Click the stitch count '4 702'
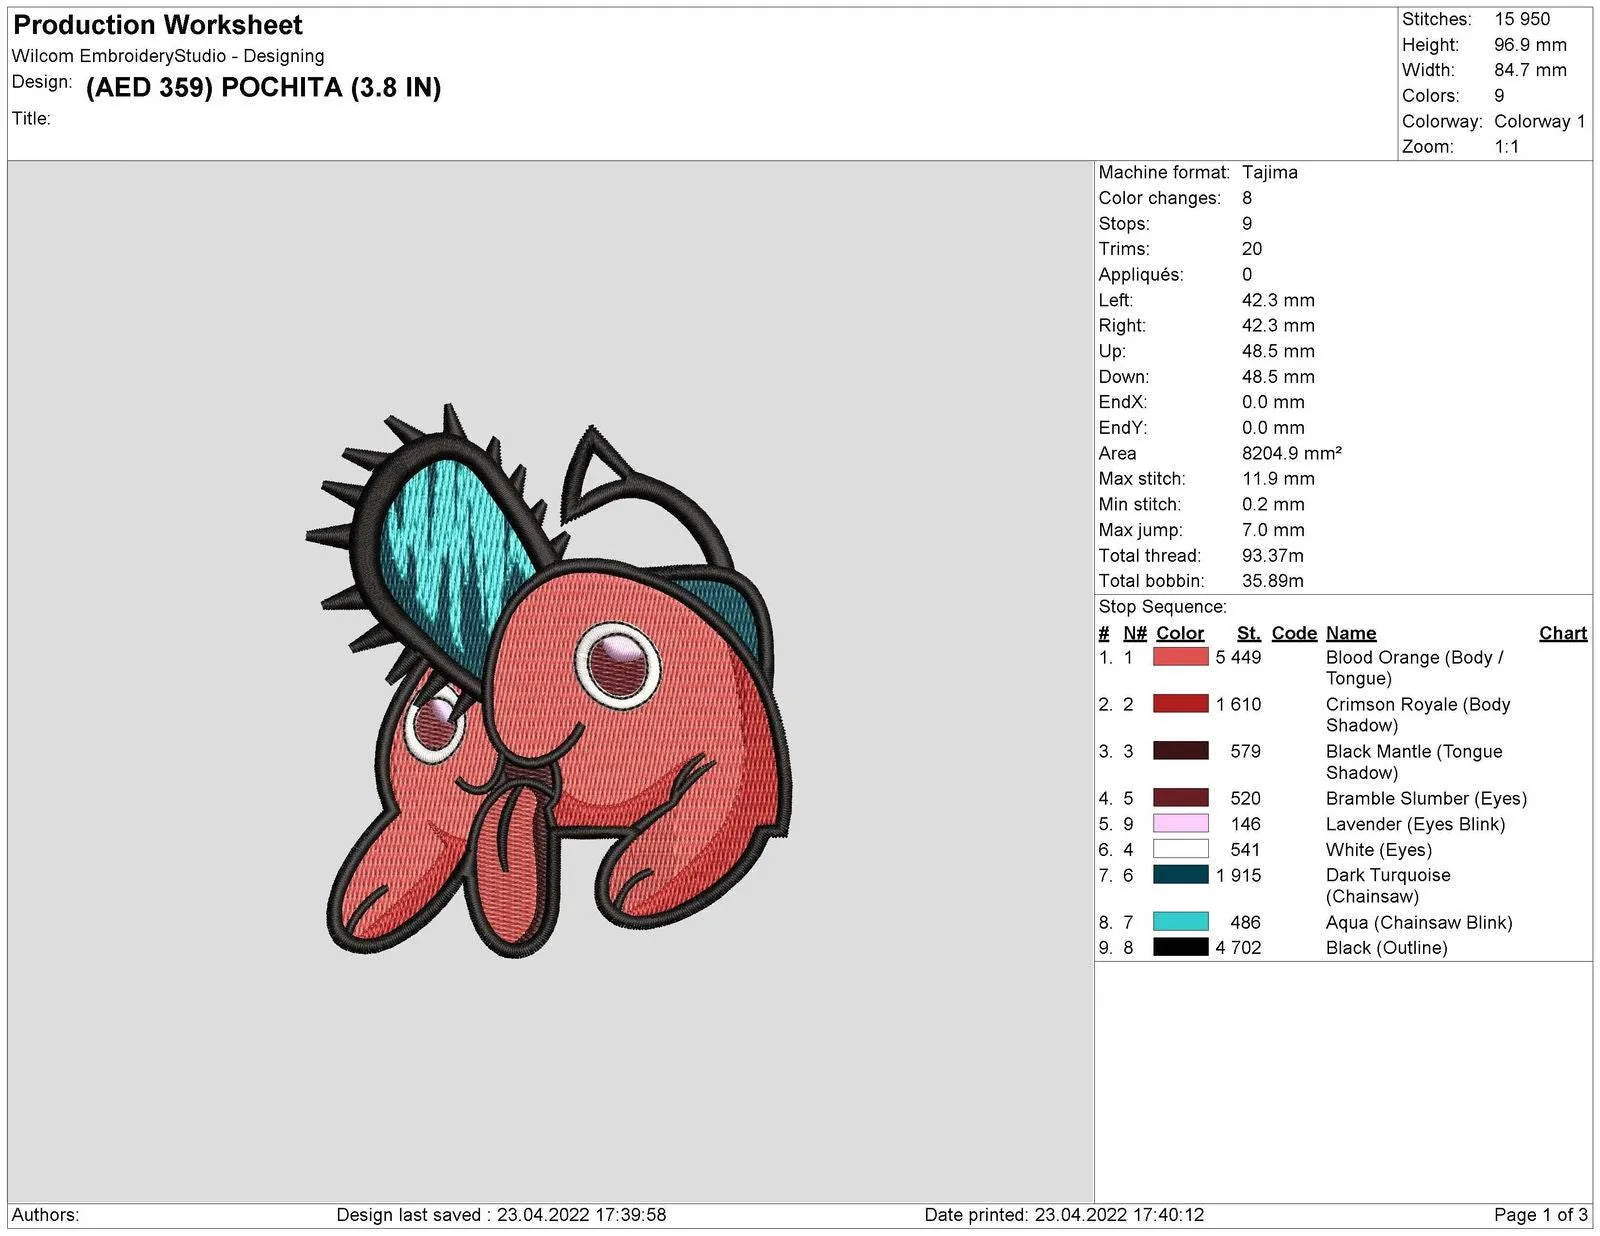 coord(1238,947)
